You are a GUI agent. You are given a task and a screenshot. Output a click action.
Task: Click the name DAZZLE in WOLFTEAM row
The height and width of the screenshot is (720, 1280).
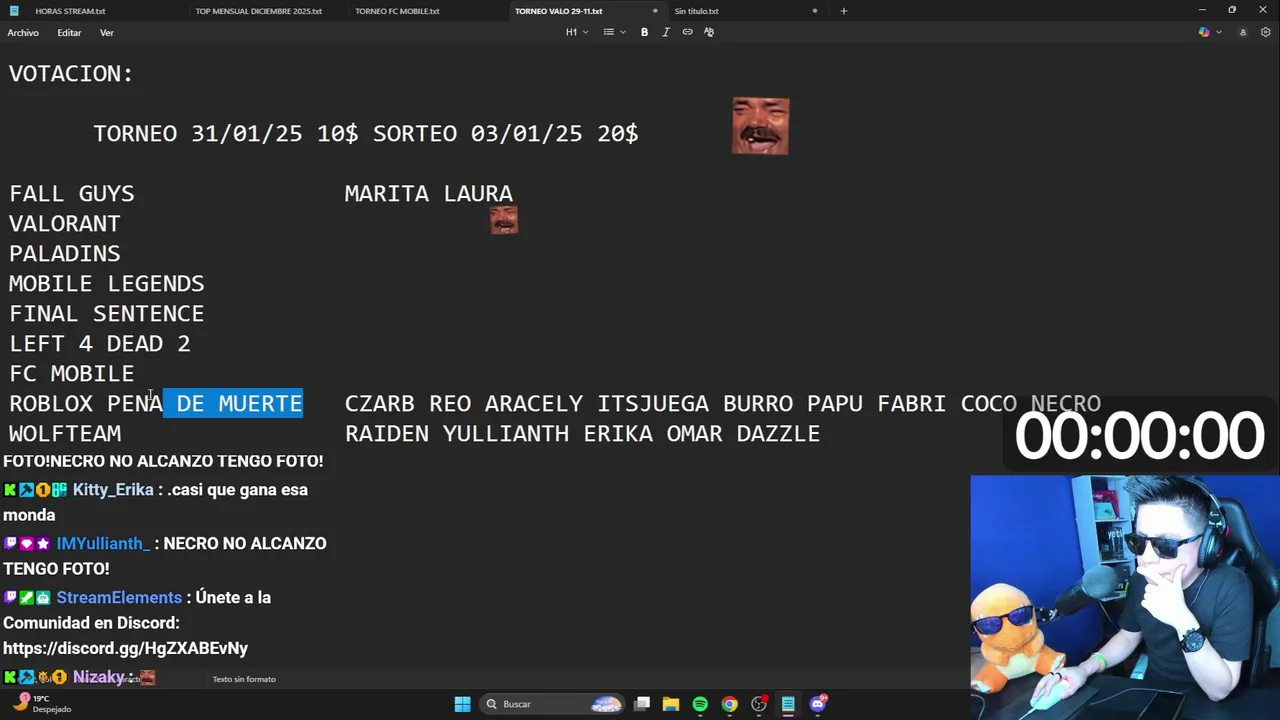pos(778,434)
